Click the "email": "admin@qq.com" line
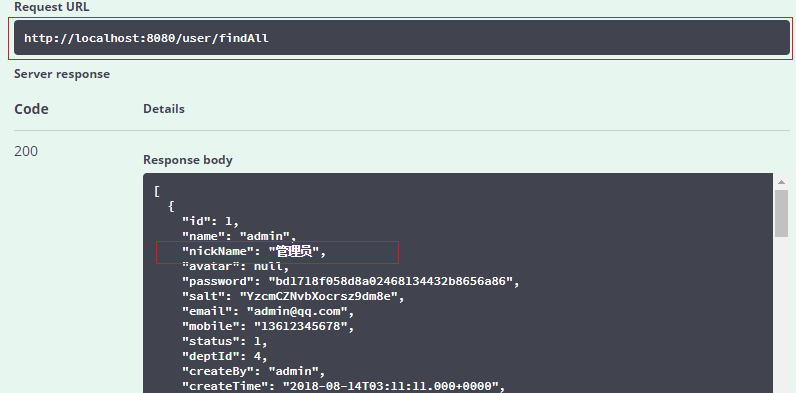Screen dimensions: 796x393 coord(268,311)
